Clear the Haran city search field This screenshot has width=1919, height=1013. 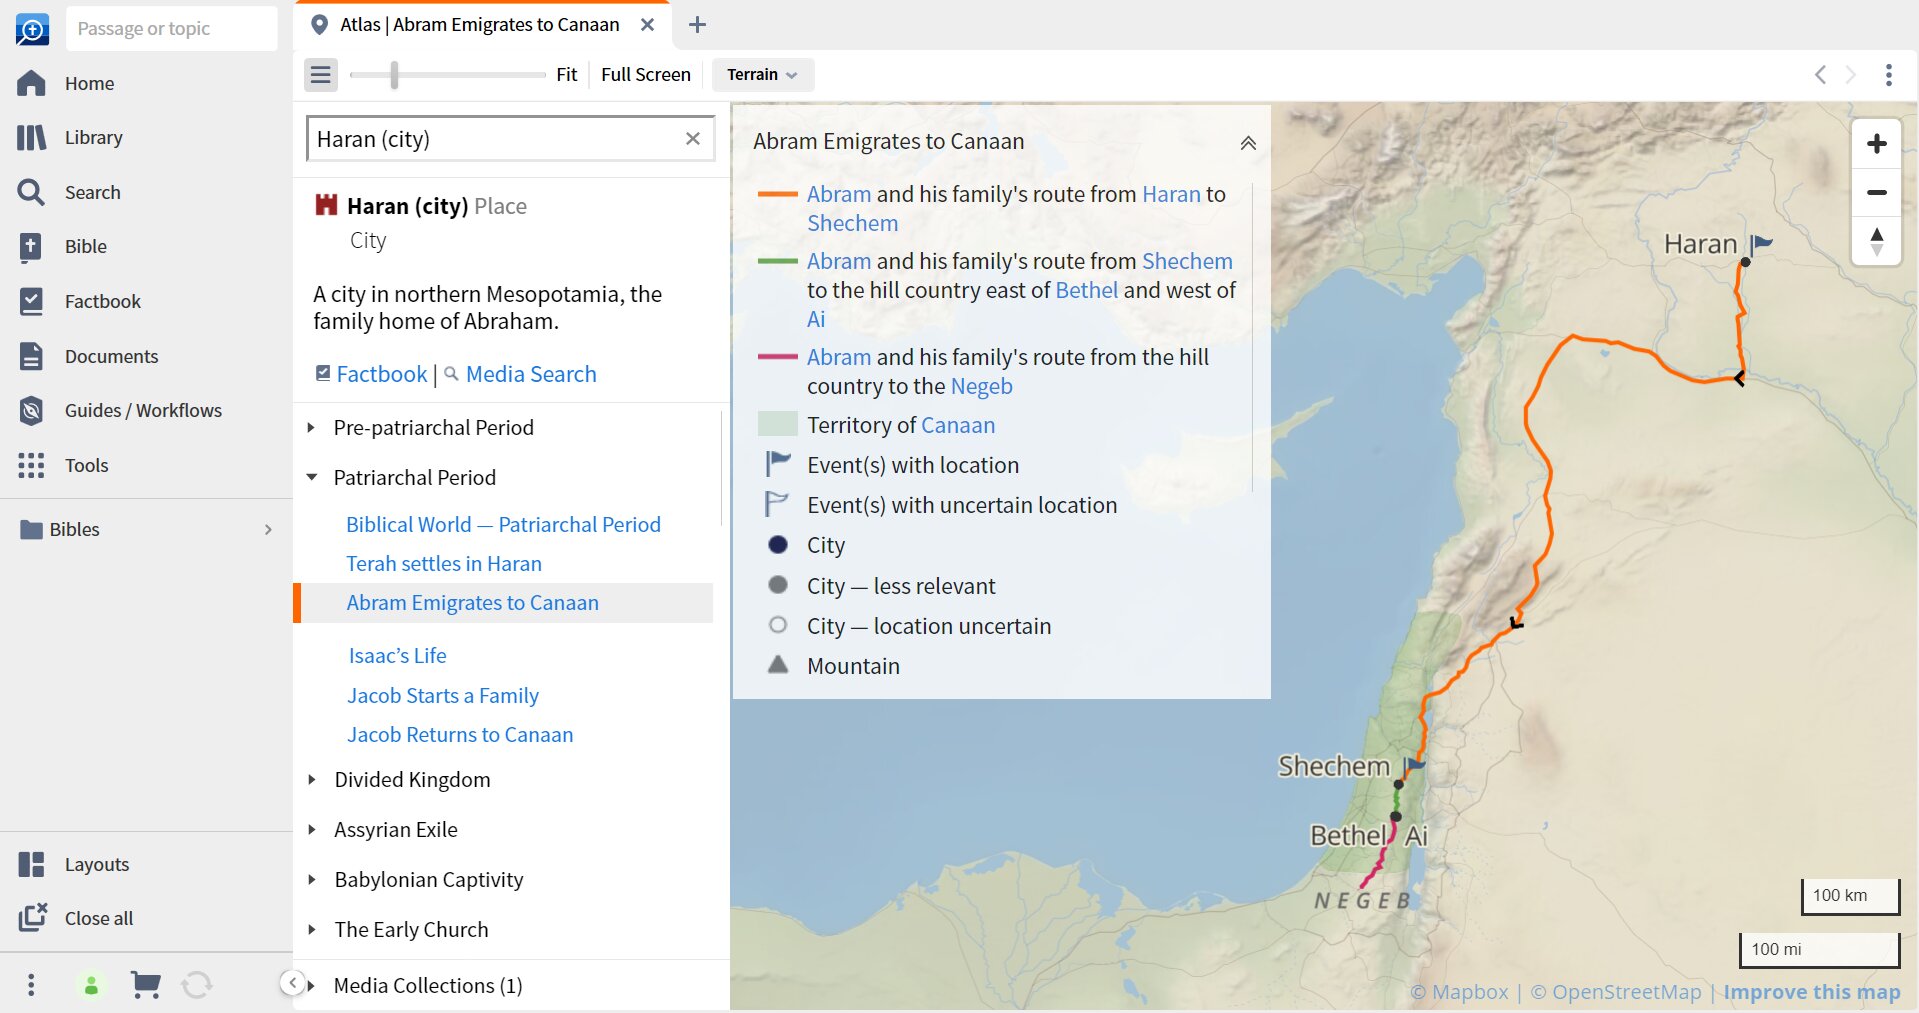(x=693, y=138)
